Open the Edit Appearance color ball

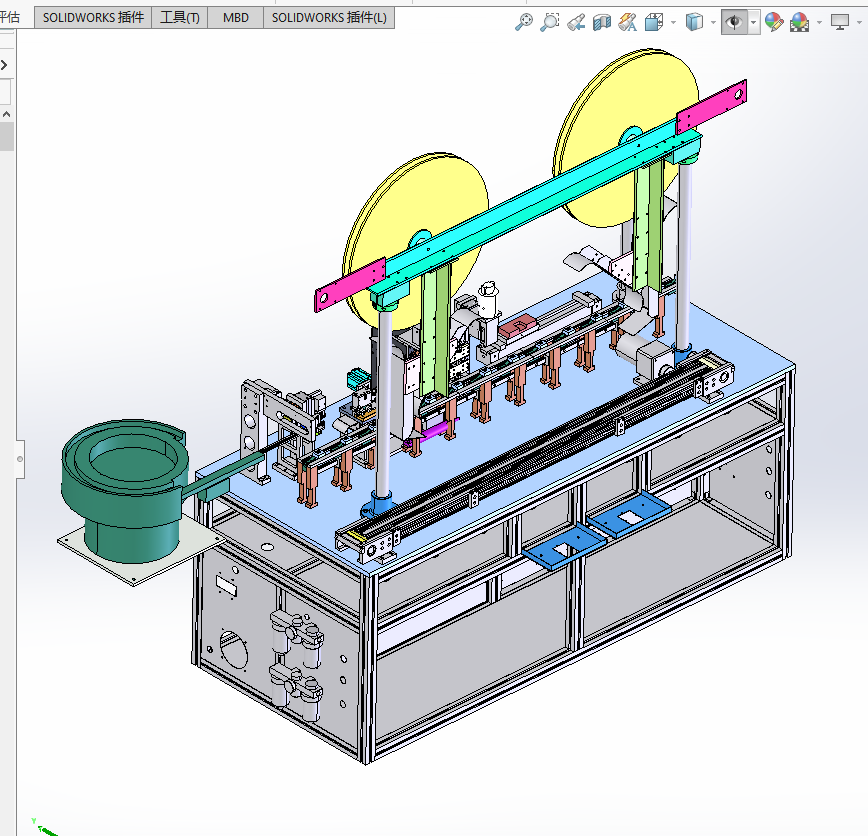(773, 22)
